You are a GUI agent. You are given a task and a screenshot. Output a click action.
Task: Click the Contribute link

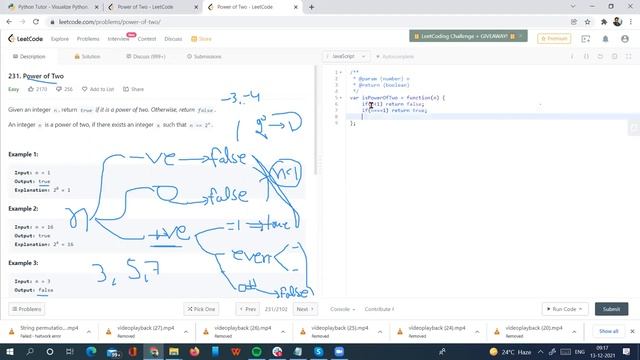[379, 309]
